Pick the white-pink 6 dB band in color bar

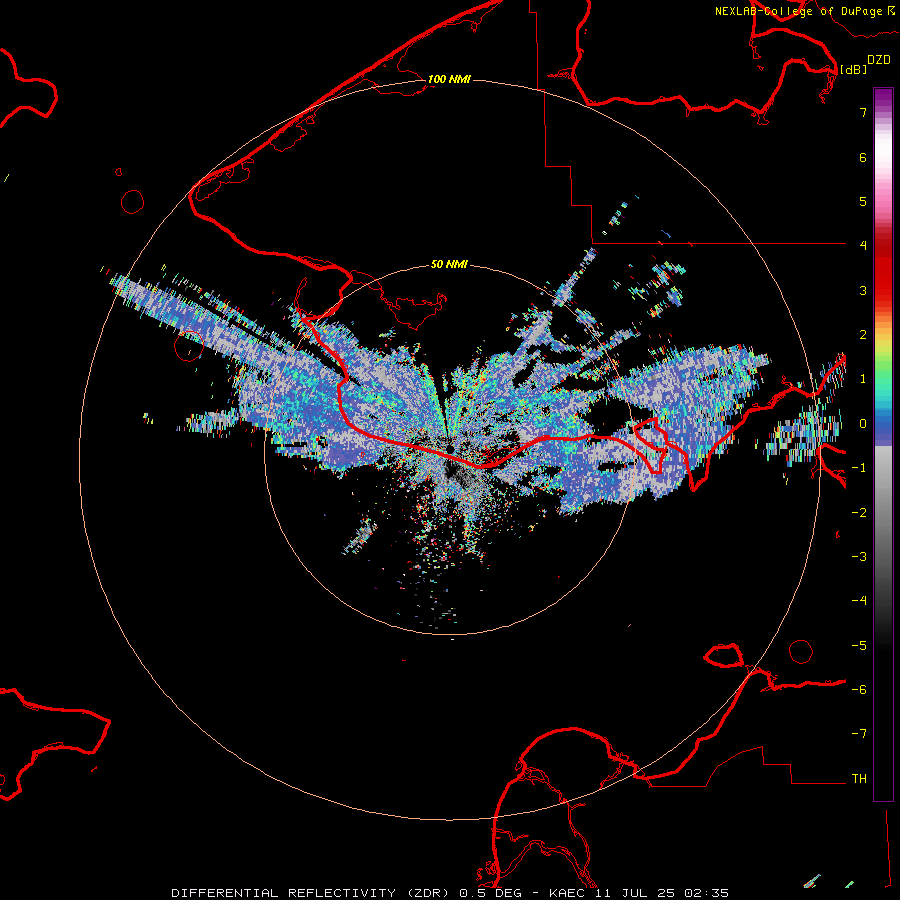[x=883, y=157]
